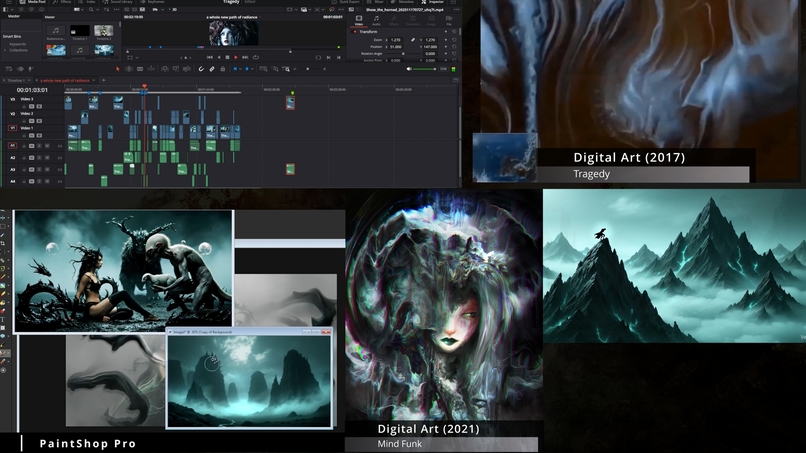Click the Insert Clip toolbar icon

pyautogui.click(x=164, y=69)
